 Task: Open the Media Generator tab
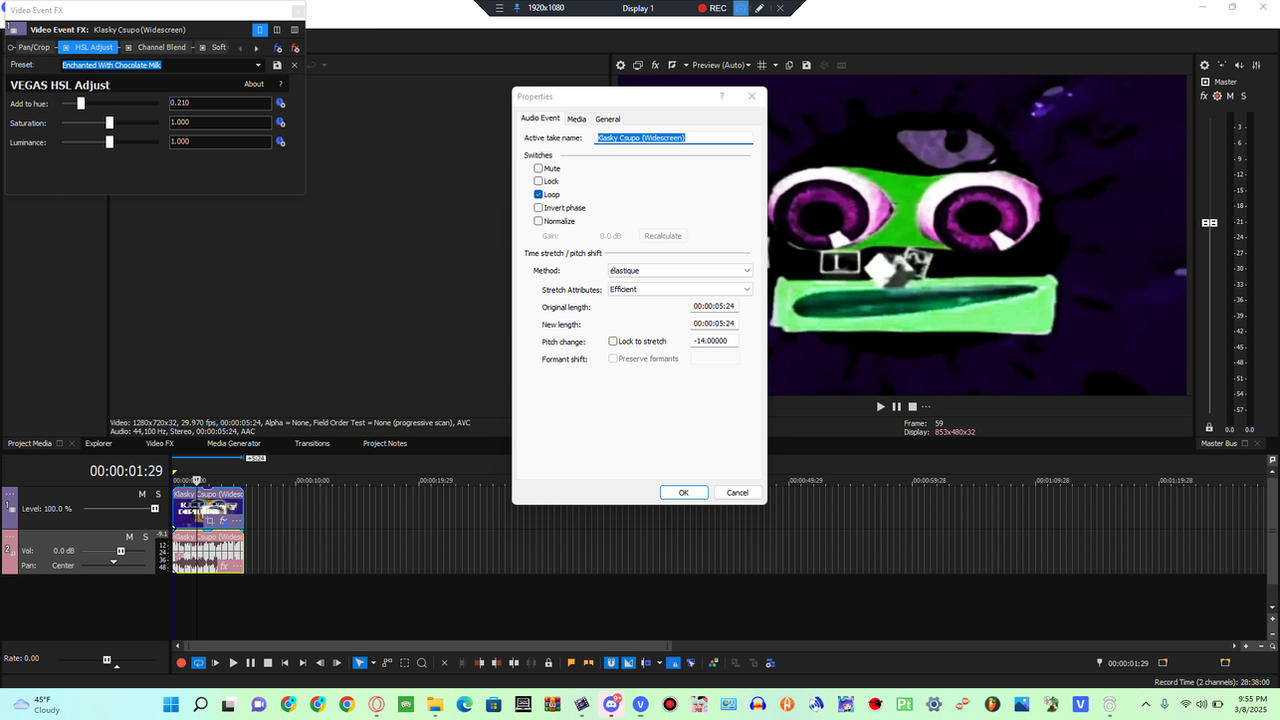pyautogui.click(x=234, y=443)
